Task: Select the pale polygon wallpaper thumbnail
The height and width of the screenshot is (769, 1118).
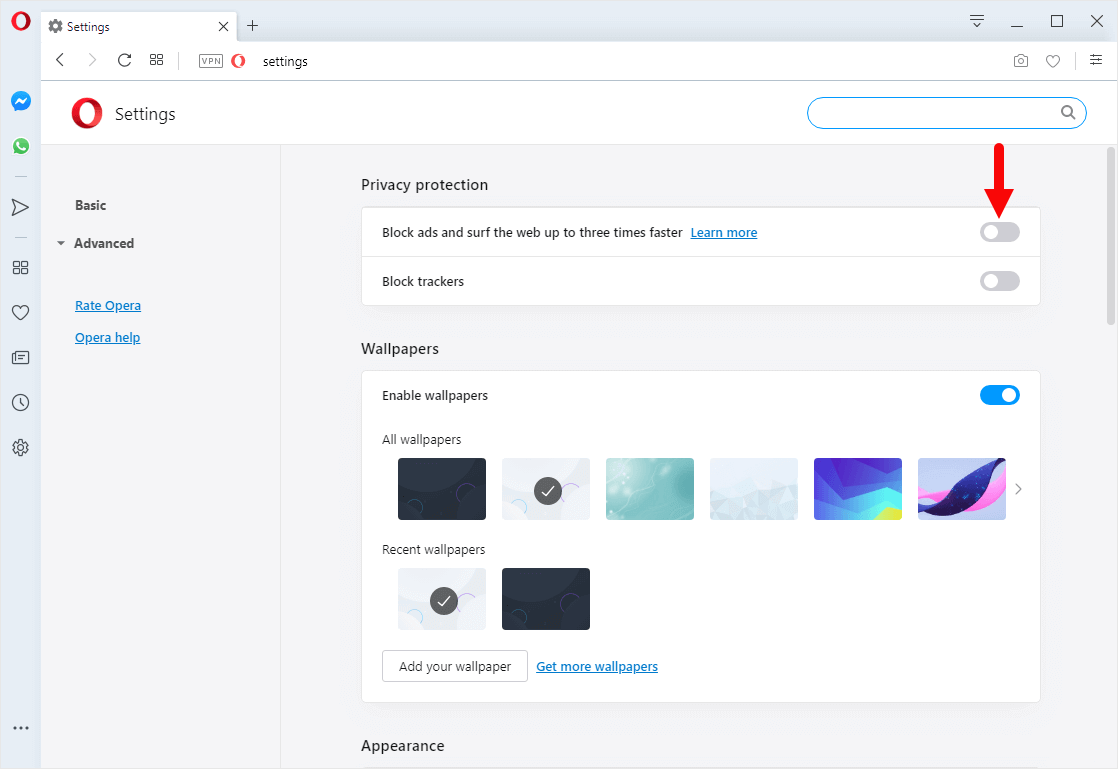Action: coord(754,489)
